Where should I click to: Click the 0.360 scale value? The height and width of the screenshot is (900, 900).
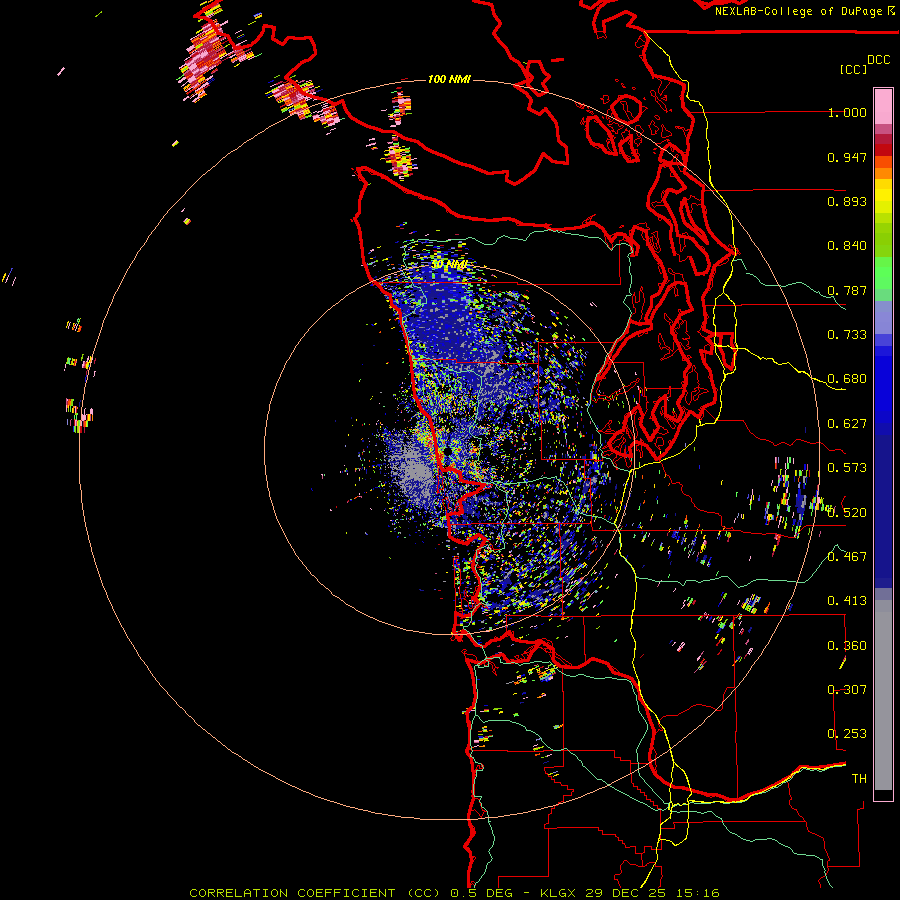point(847,646)
